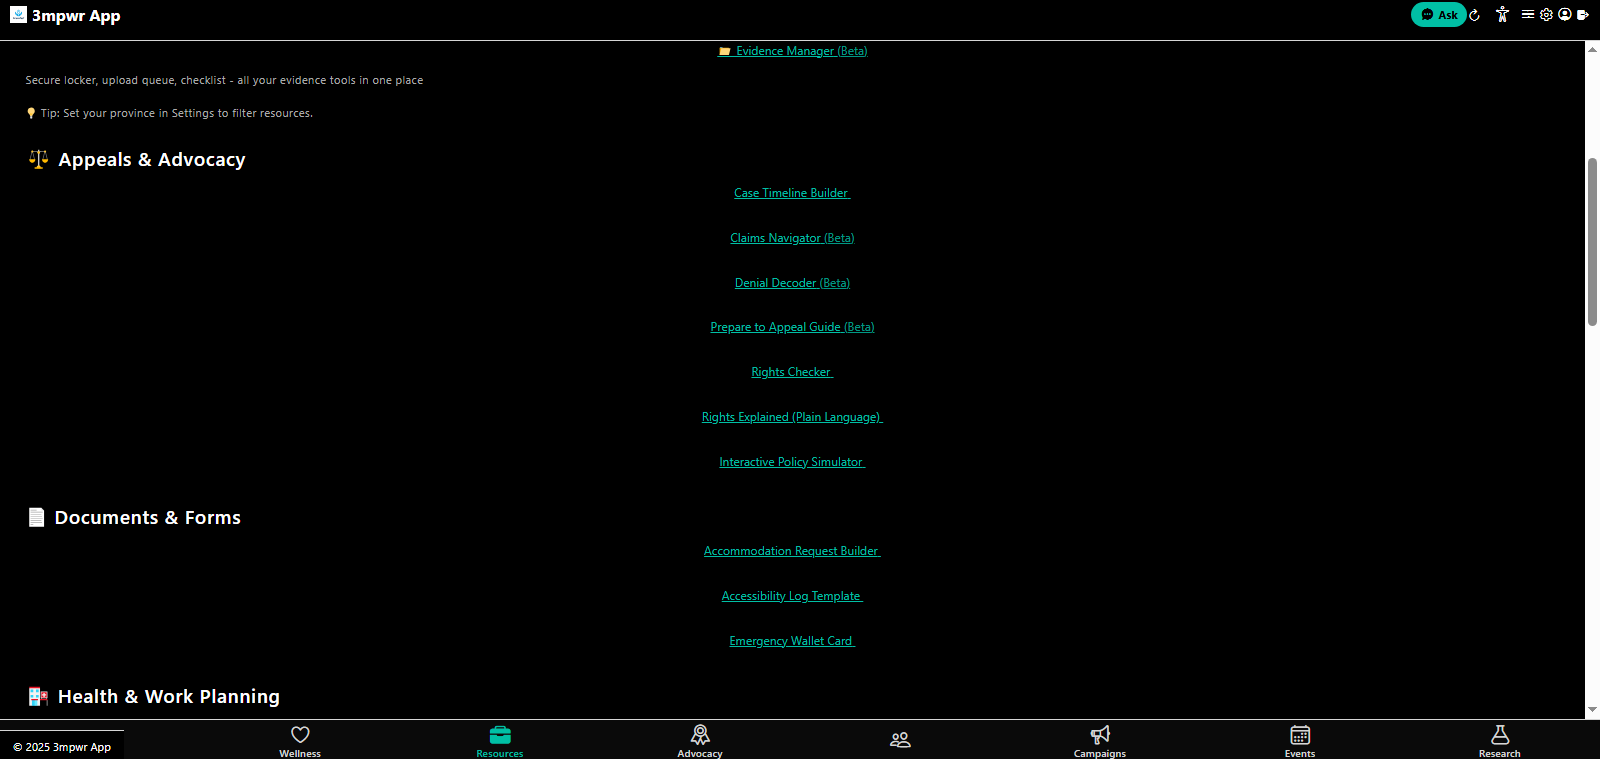Open the Emergency Wallet Card link
Viewport: 1600px width, 759px height.
[792, 641]
